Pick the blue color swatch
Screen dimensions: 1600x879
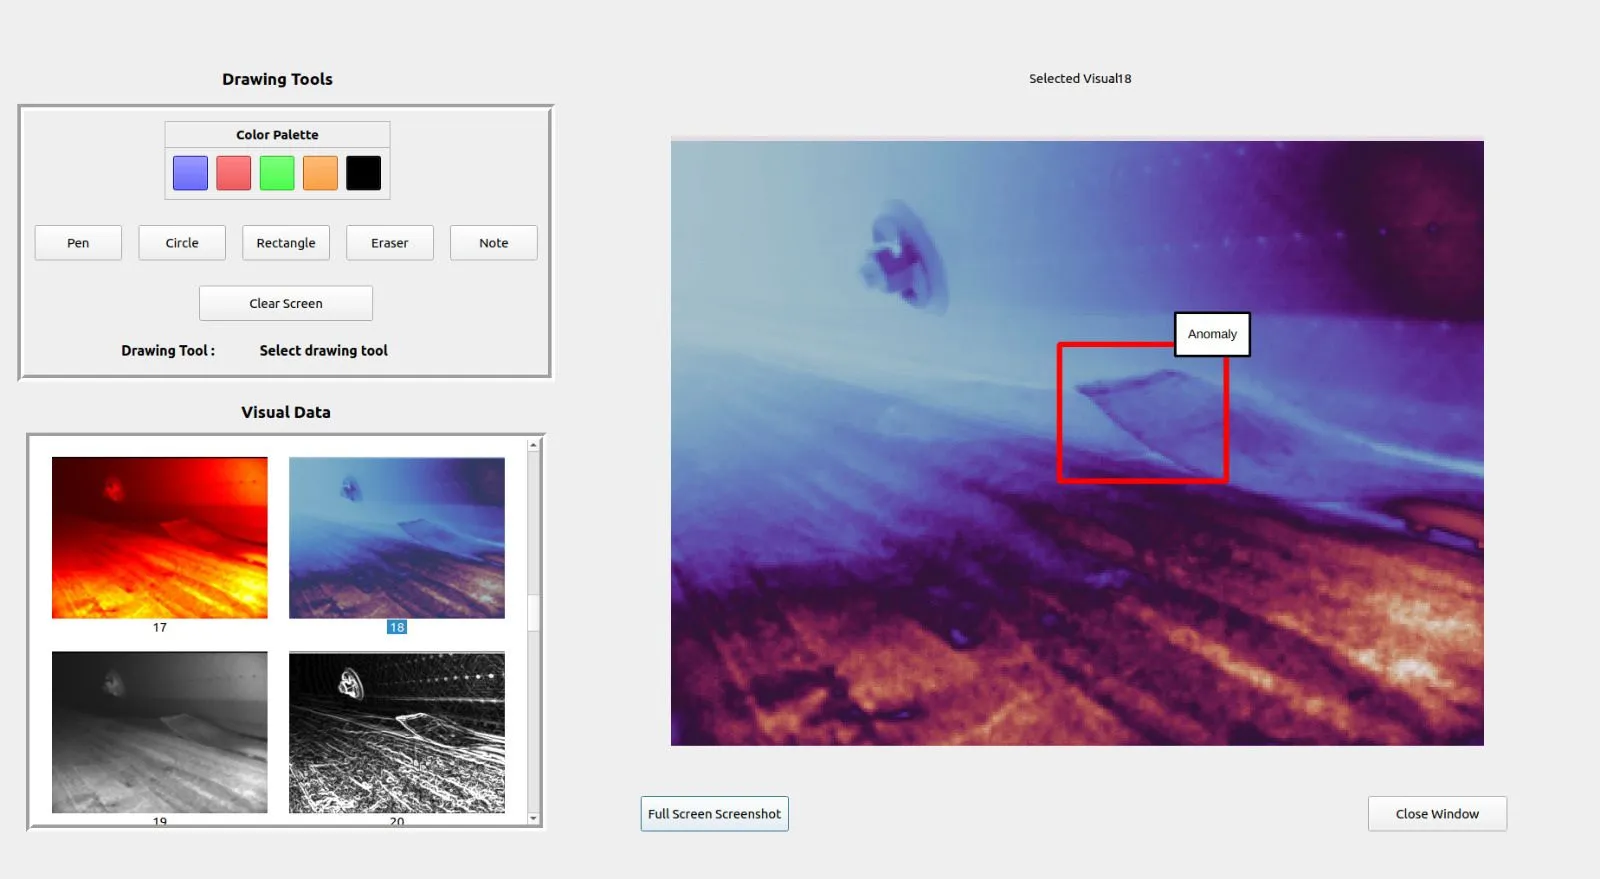[x=190, y=173]
